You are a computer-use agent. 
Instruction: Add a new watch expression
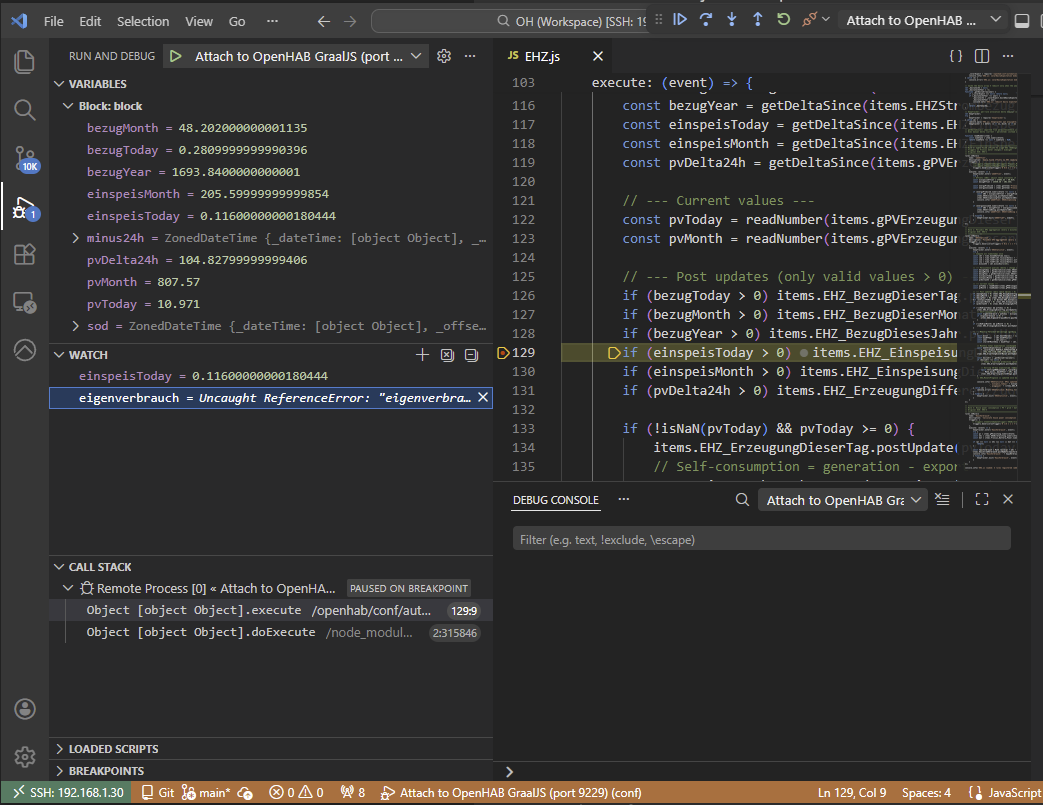[422, 355]
